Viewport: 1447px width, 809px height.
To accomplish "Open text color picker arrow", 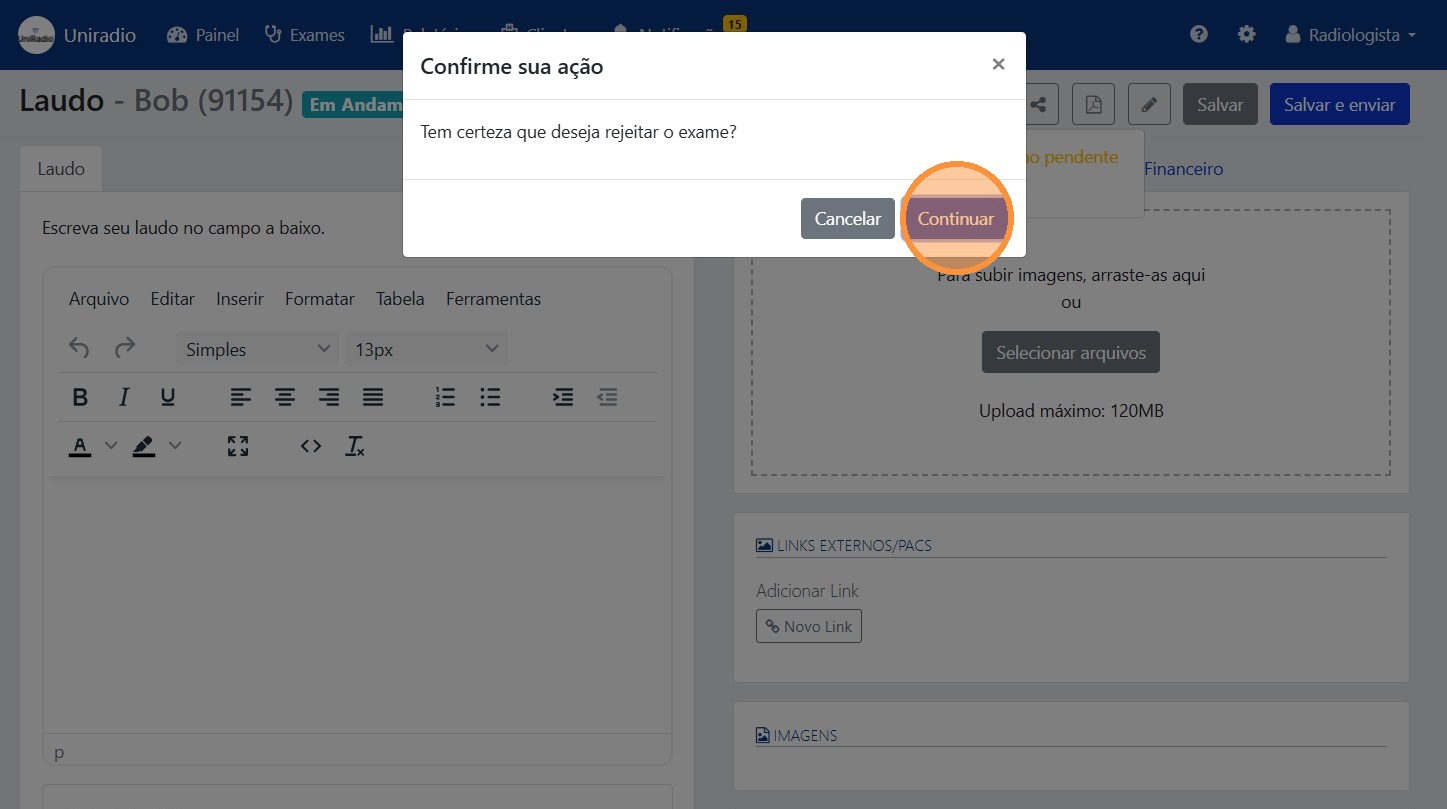I will point(112,446).
